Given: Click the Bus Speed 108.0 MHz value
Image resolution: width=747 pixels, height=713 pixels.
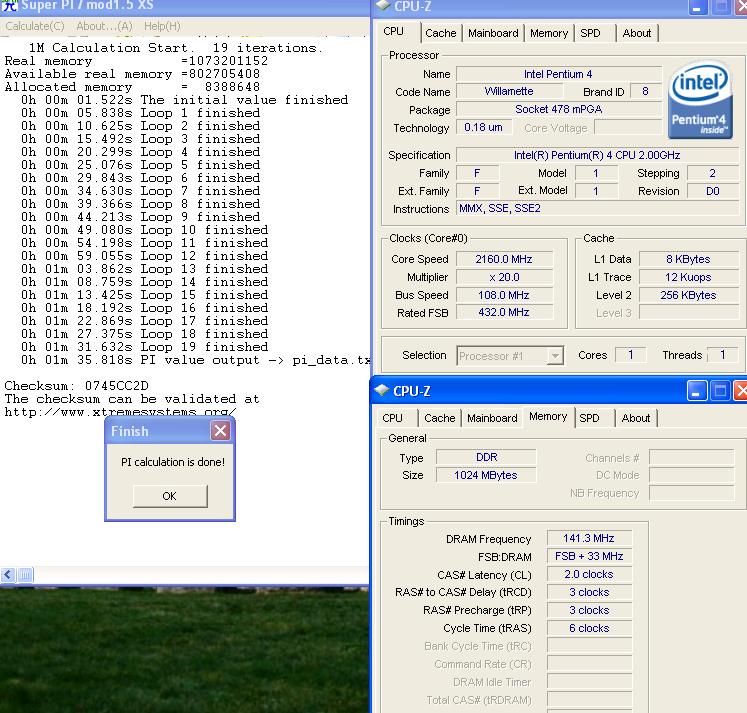Looking at the screenshot, I should (504, 295).
